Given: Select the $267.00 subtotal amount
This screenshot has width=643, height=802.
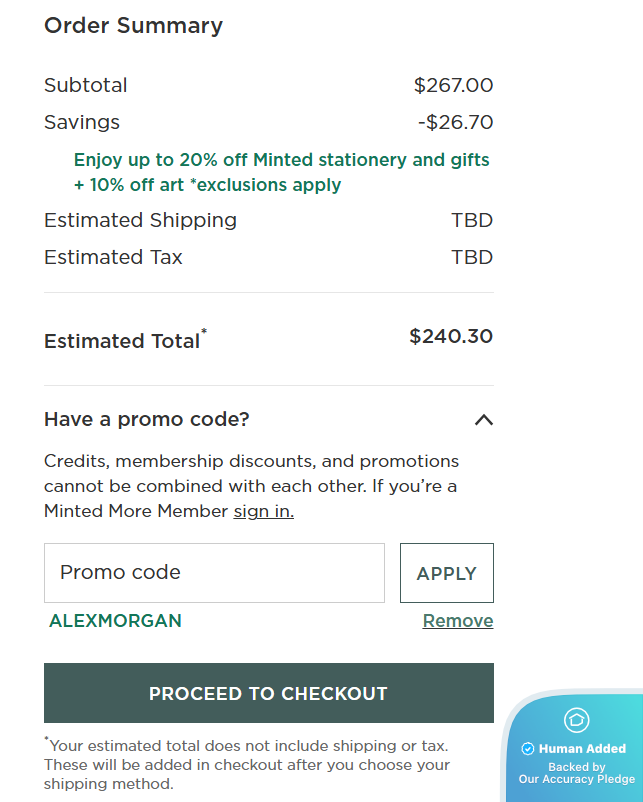Looking at the screenshot, I should click(x=453, y=86).
